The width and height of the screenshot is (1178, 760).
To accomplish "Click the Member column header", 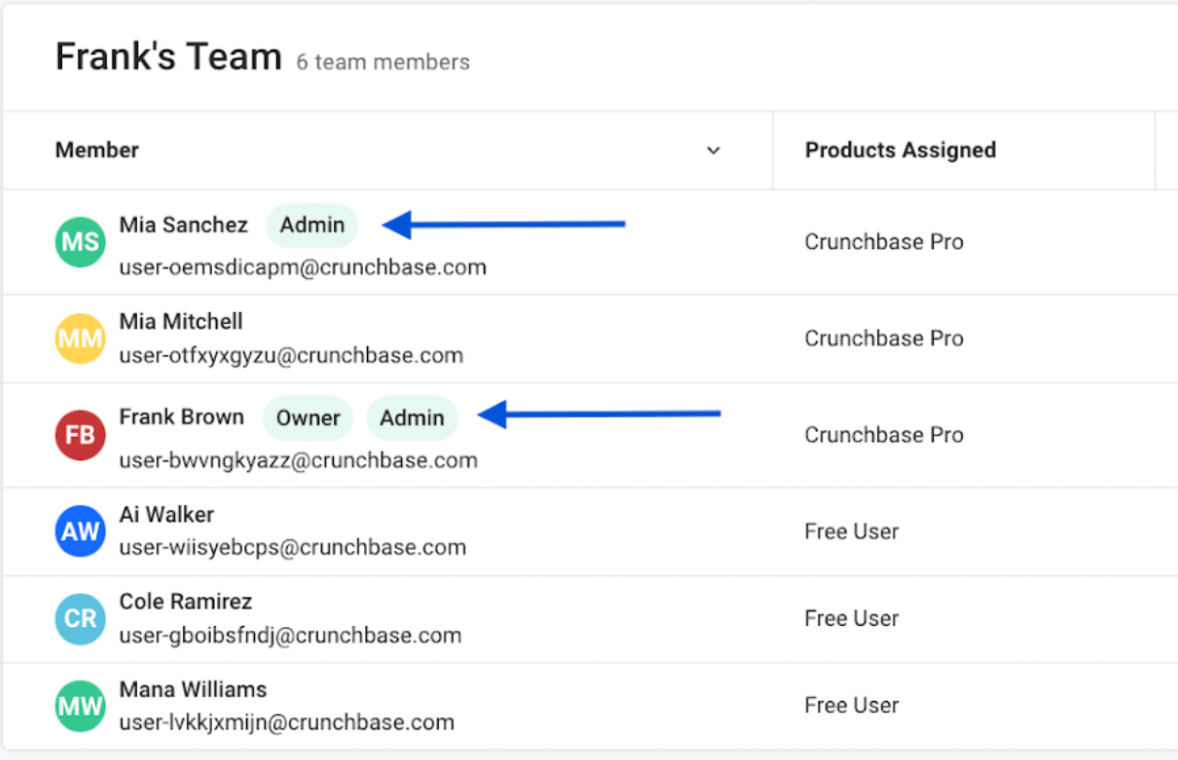I will [x=388, y=150].
